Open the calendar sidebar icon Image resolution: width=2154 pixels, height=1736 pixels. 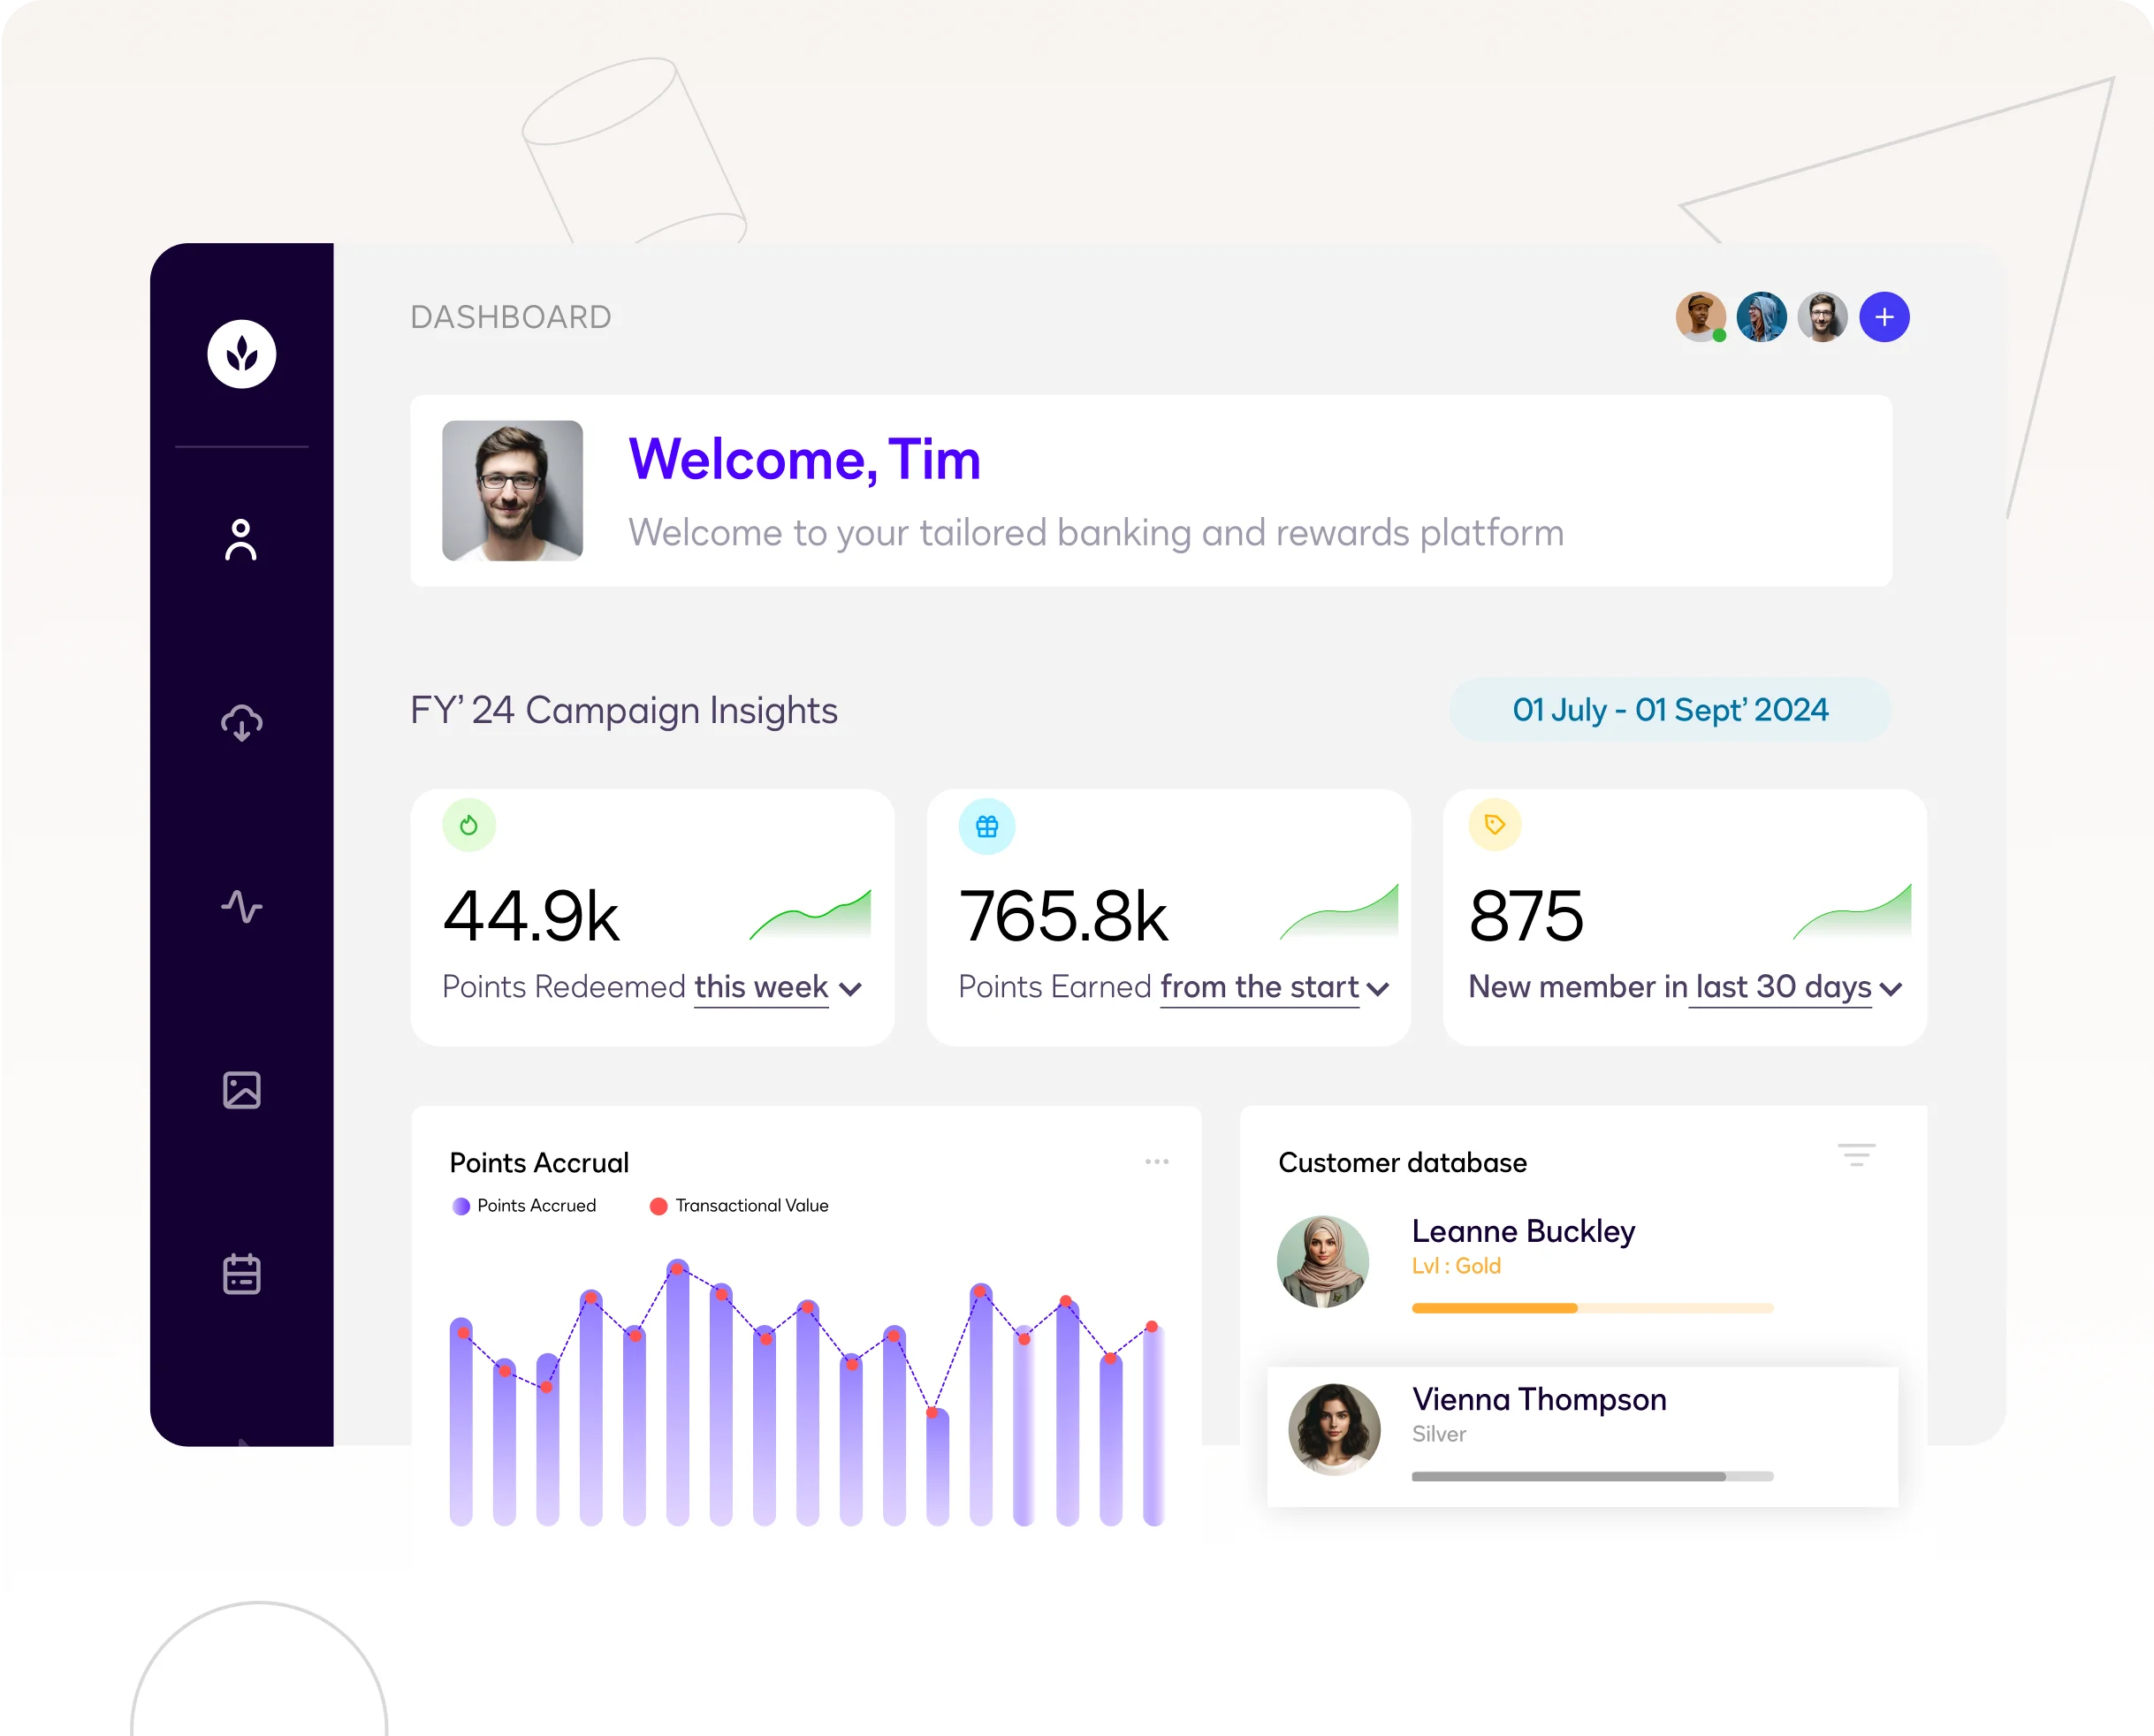coord(241,1274)
